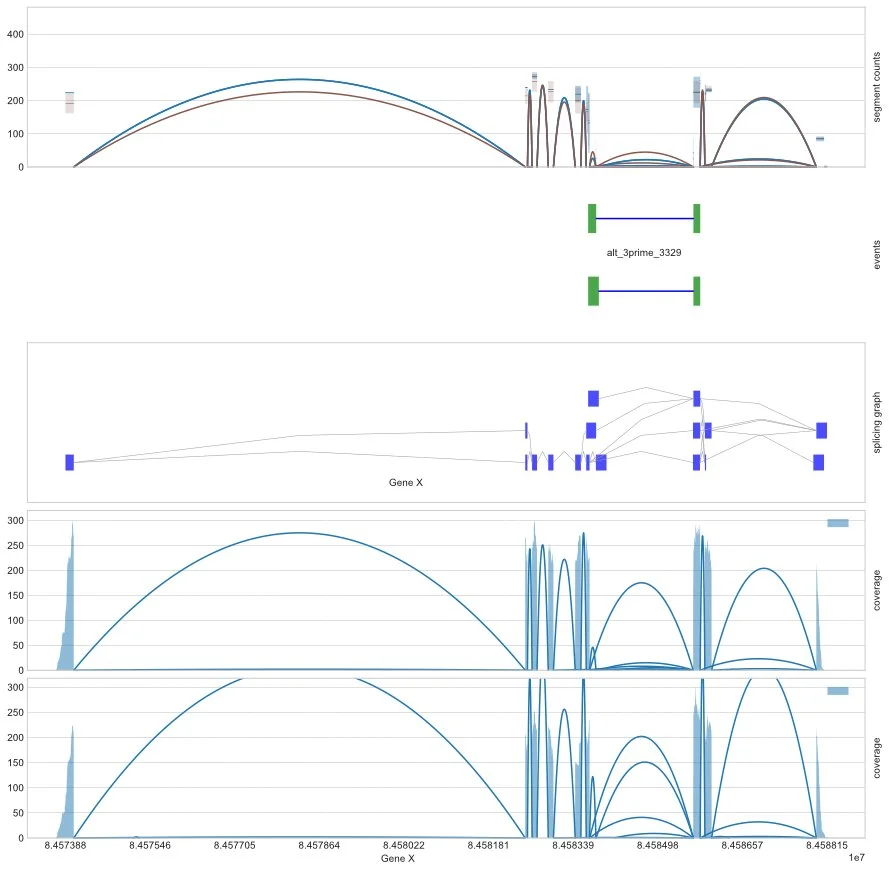Click the bottom-right blue exon in splicing graph
This screenshot has width=889, height=871.
point(818,462)
